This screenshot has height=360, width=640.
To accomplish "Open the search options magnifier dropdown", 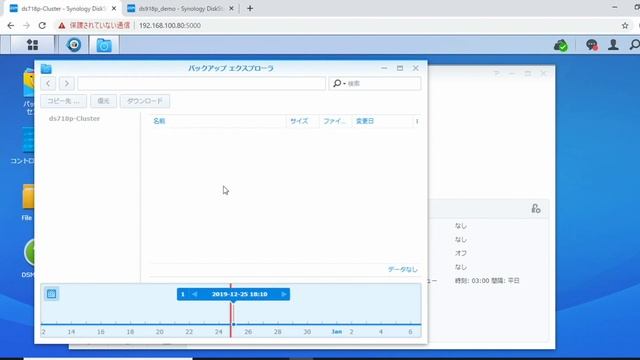I will pyautogui.click(x=339, y=83).
